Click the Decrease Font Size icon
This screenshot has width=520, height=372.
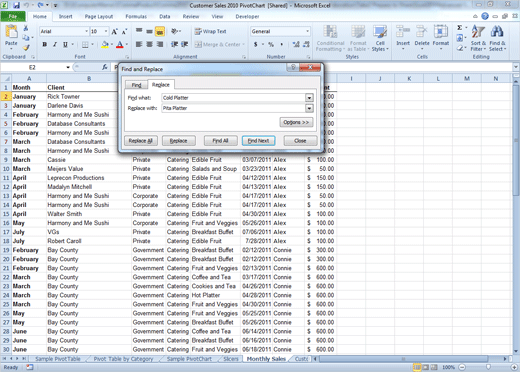click(x=124, y=32)
